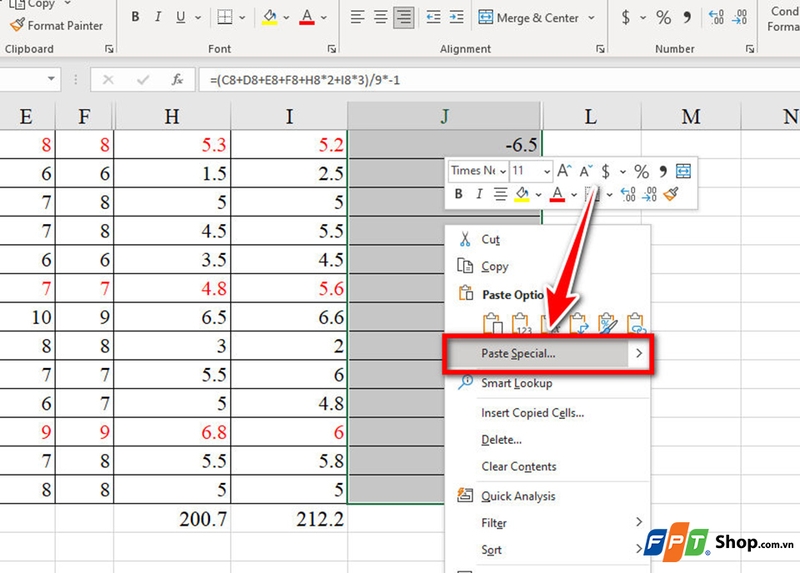
Task: Open ribbon Fill Color dropdown arrow
Action: pos(286,18)
